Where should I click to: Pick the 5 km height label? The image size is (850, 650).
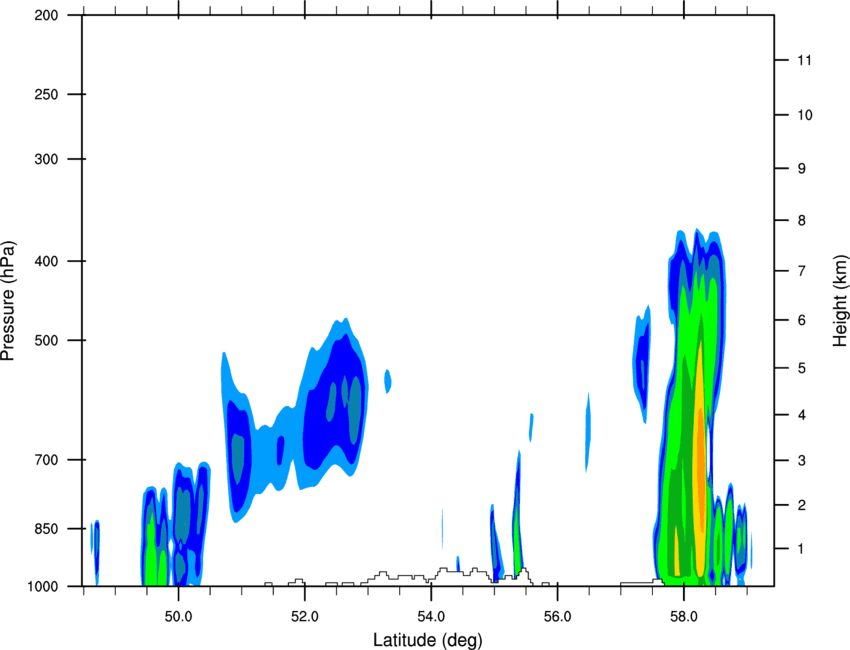[801, 368]
